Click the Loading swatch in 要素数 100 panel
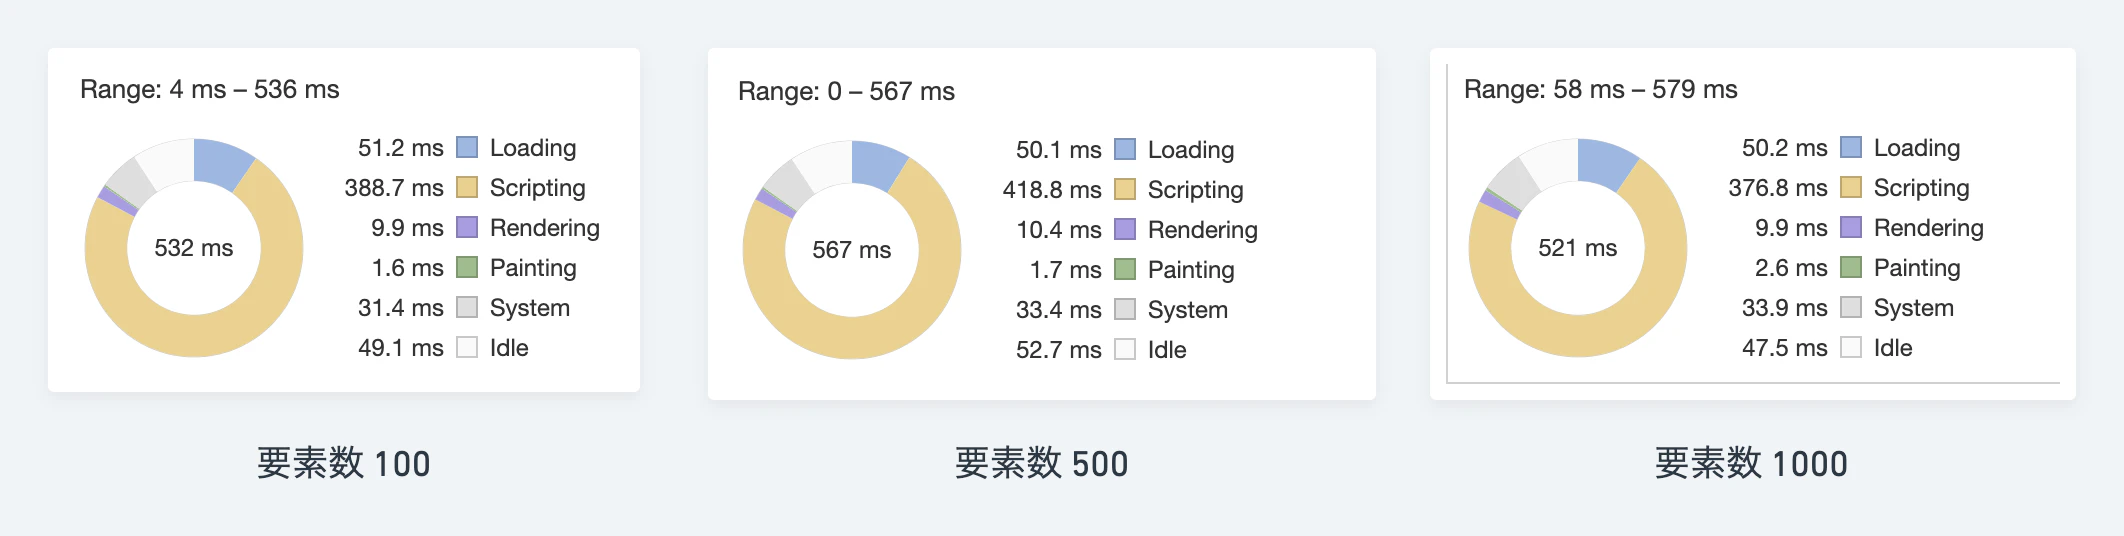2124x536 pixels. point(467,148)
